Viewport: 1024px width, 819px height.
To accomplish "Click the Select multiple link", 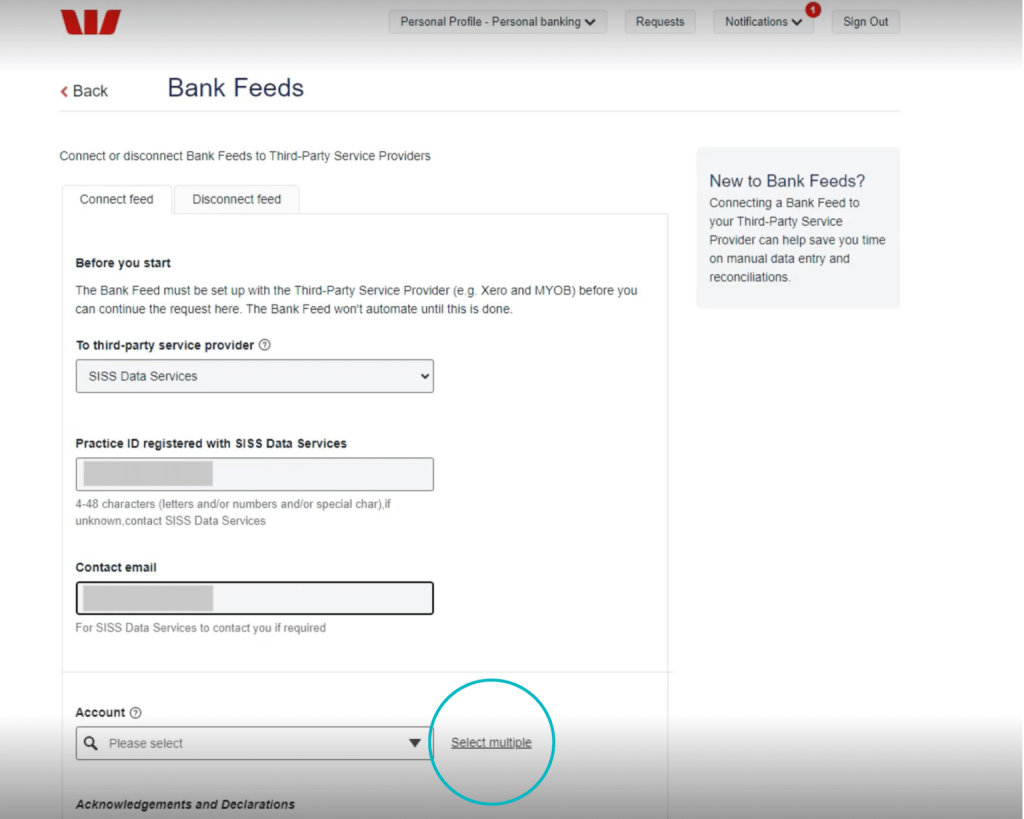I will pos(491,743).
